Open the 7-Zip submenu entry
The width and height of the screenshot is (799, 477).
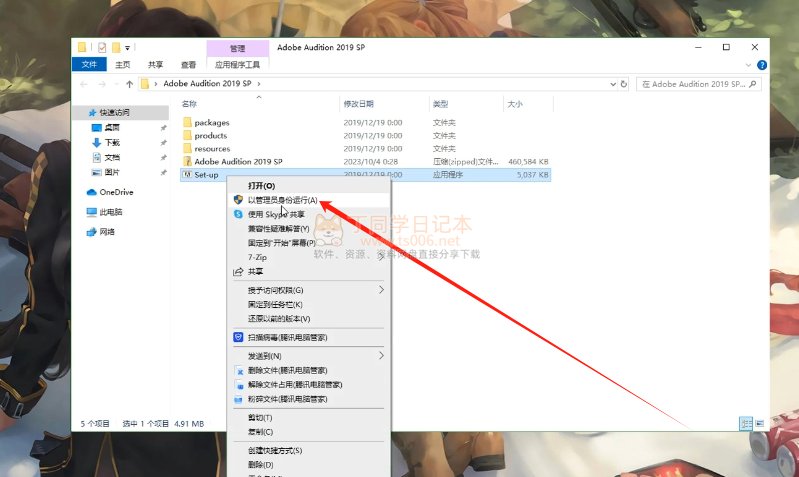coord(257,257)
